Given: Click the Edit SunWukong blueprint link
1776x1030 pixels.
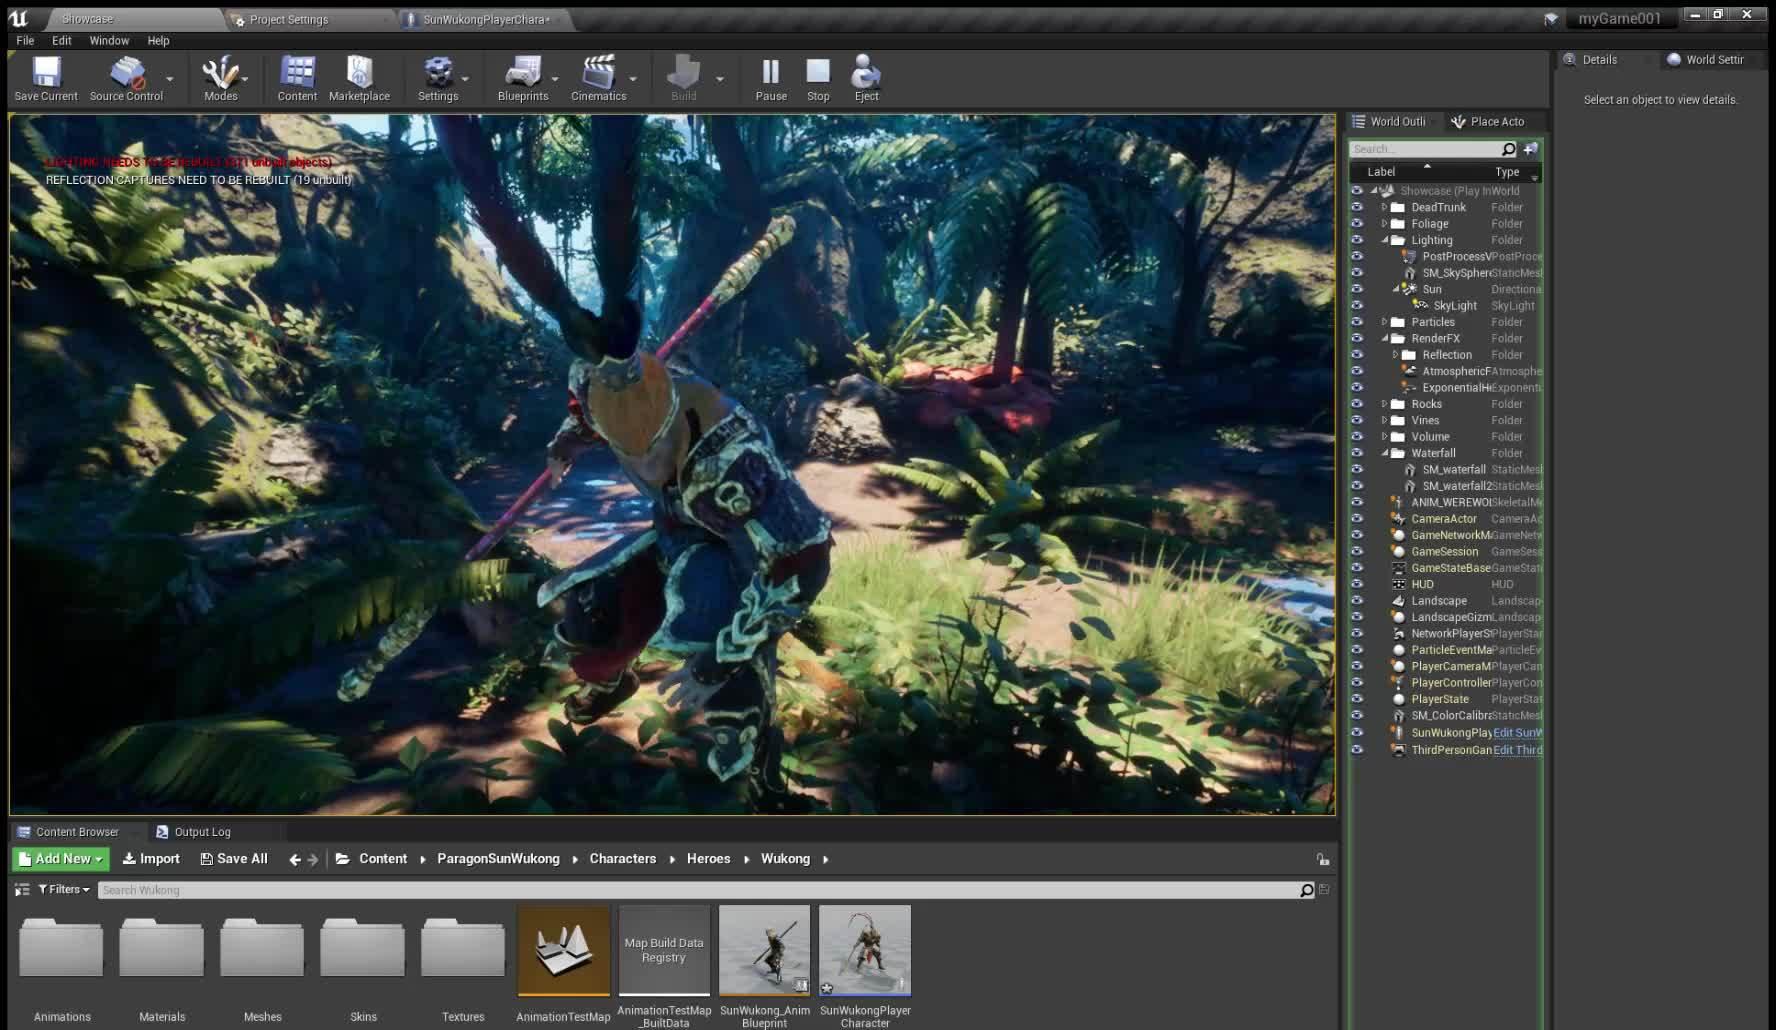Looking at the screenshot, I should coord(1517,733).
